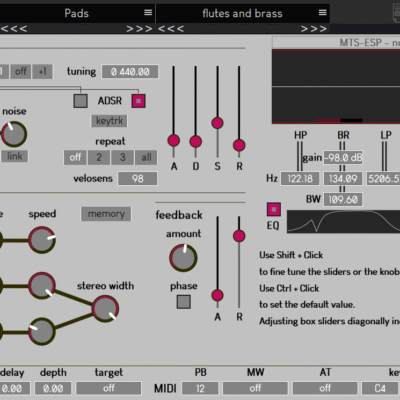The width and height of the screenshot is (400, 400).
Task: Click the envelope Attack slider handle
Action: 174,141
